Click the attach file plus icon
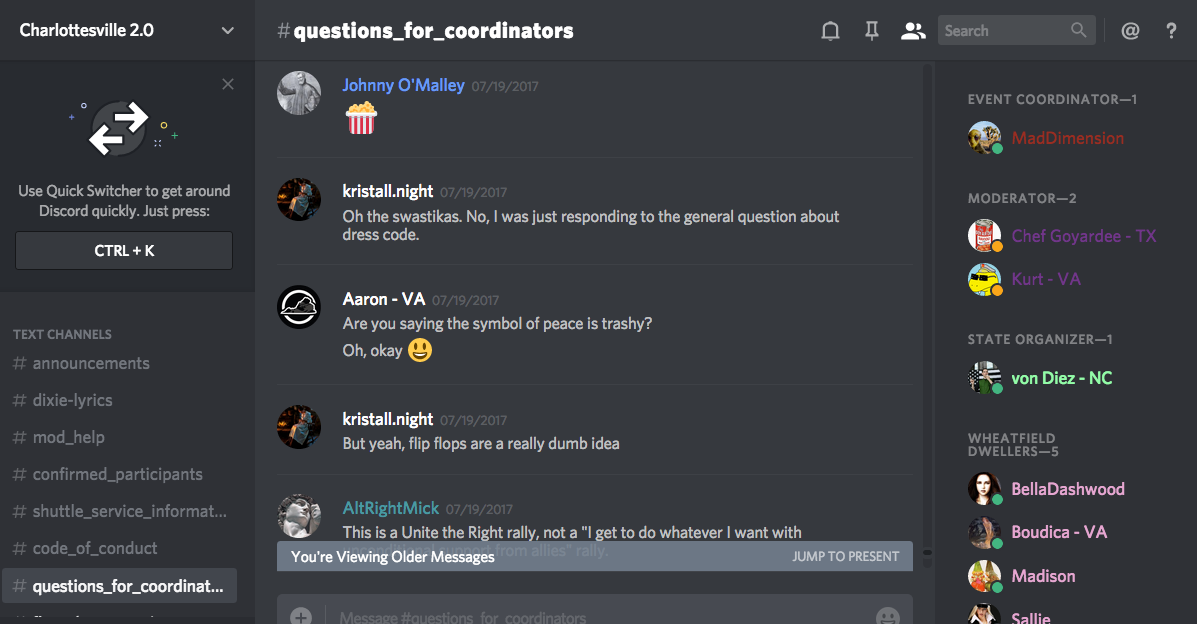Viewport: 1197px width, 624px height. tap(301, 616)
